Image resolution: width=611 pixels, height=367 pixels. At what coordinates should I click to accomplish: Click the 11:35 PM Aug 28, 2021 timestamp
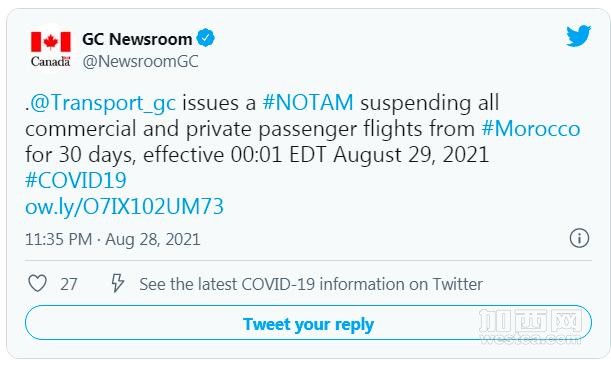tap(113, 239)
